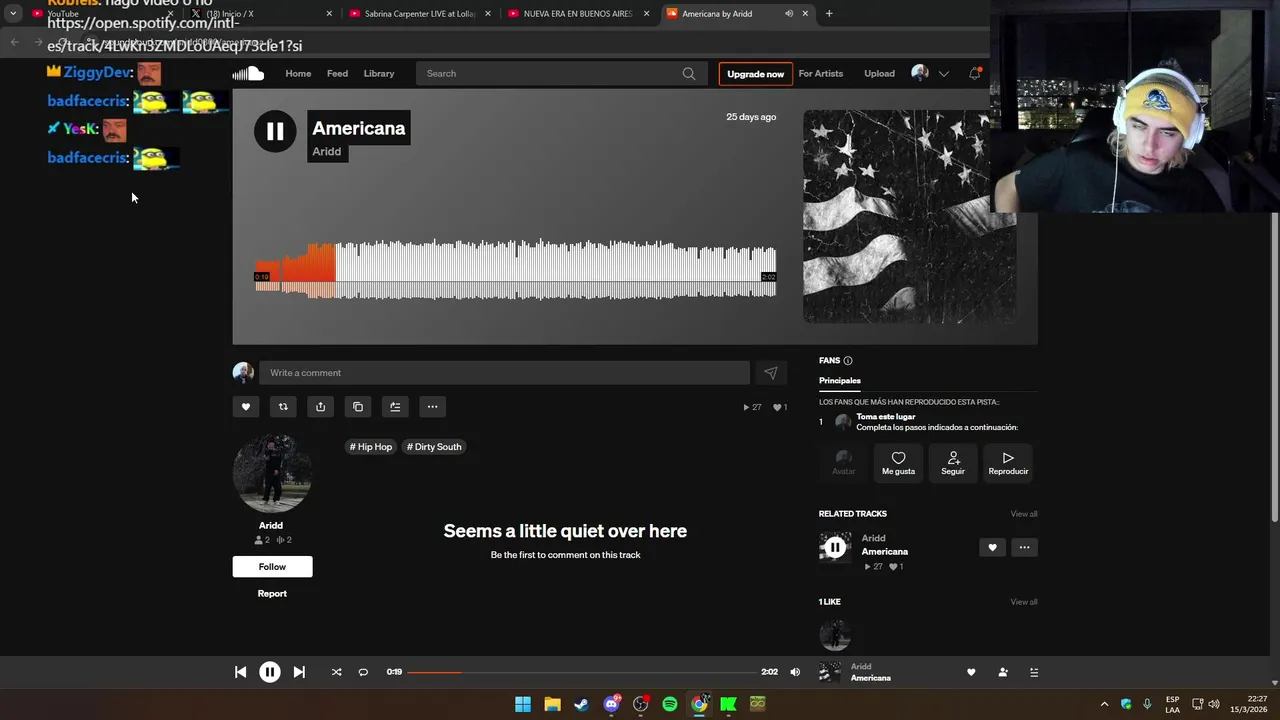Image resolution: width=1280 pixels, height=720 pixels.
Task: Click the Write a comment field
Action: pyautogui.click(x=504, y=373)
